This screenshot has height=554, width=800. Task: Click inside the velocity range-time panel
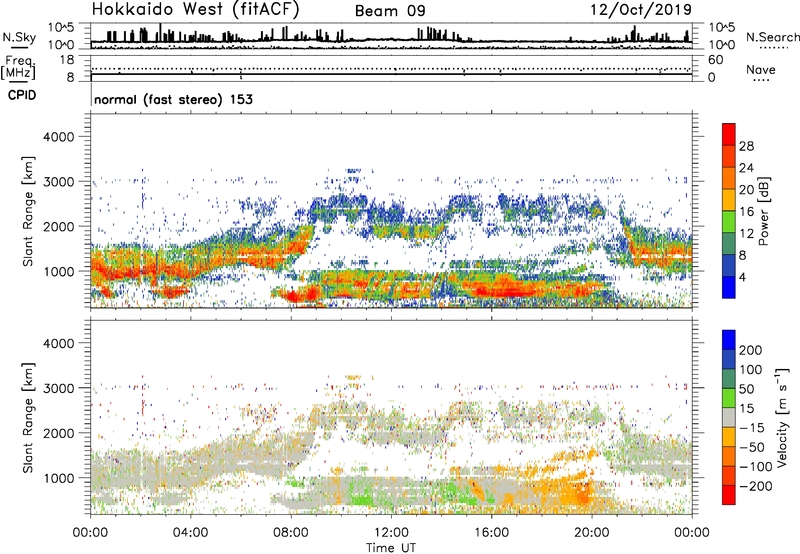(391, 417)
